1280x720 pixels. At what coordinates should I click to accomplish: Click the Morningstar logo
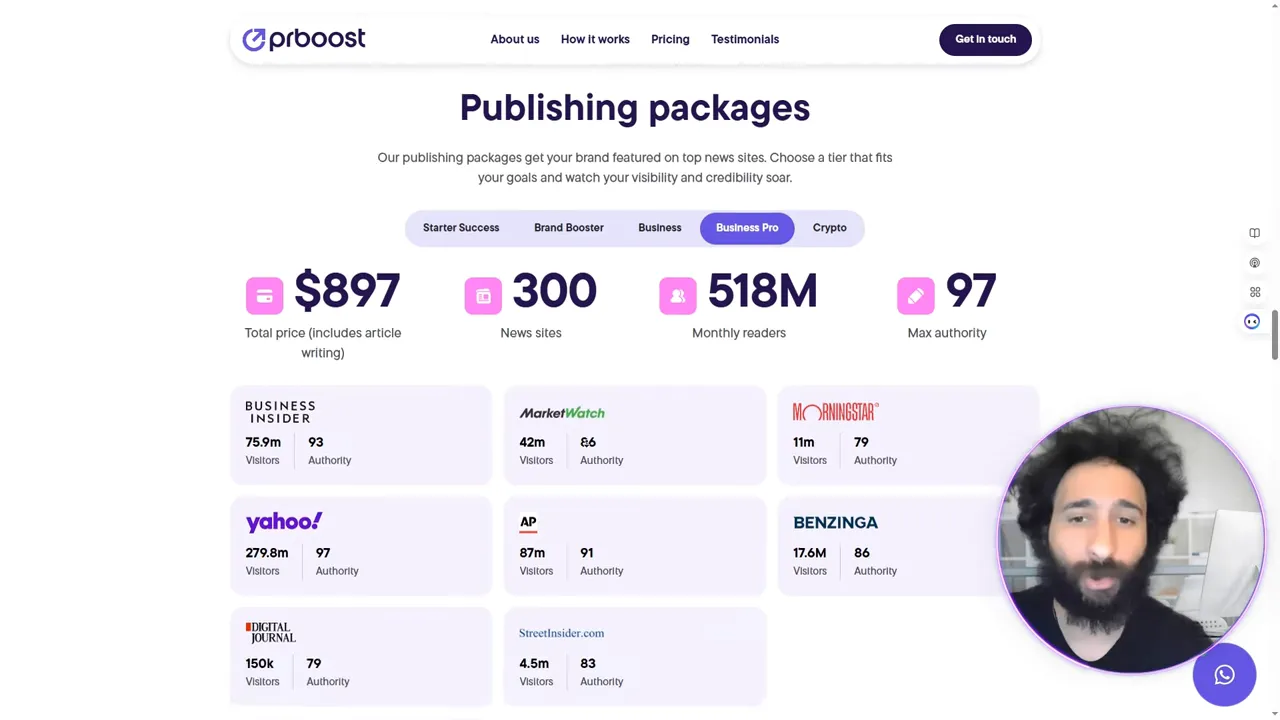click(836, 412)
